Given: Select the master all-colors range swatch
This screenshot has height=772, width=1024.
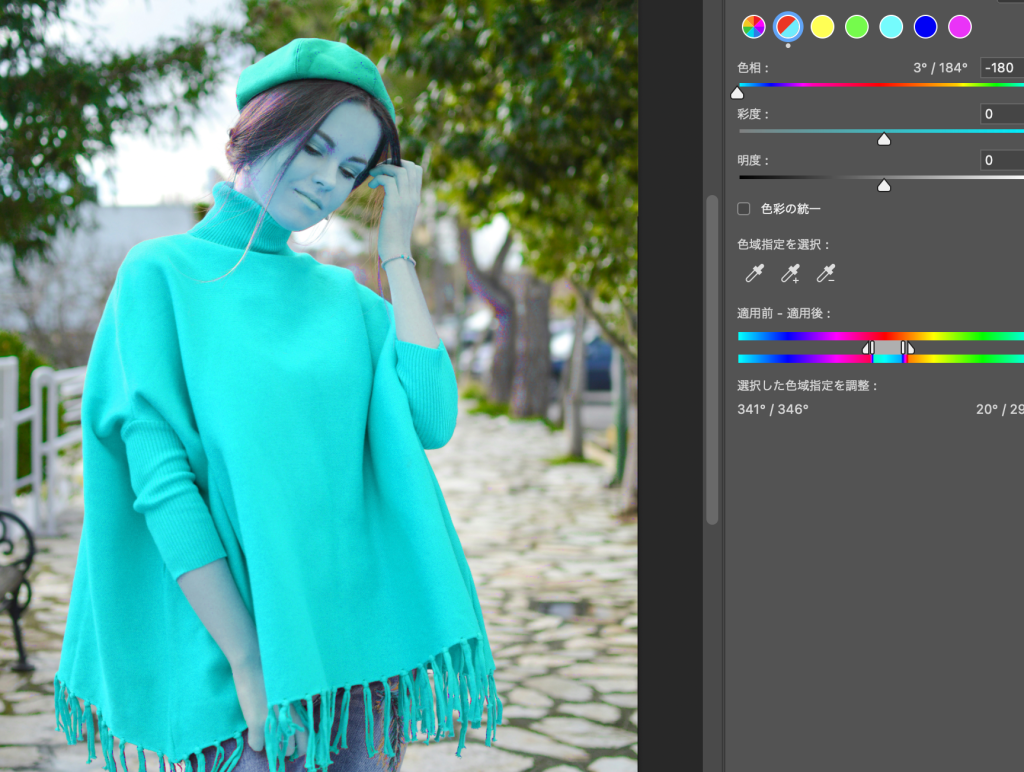Looking at the screenshot, I should pos(753,27).
